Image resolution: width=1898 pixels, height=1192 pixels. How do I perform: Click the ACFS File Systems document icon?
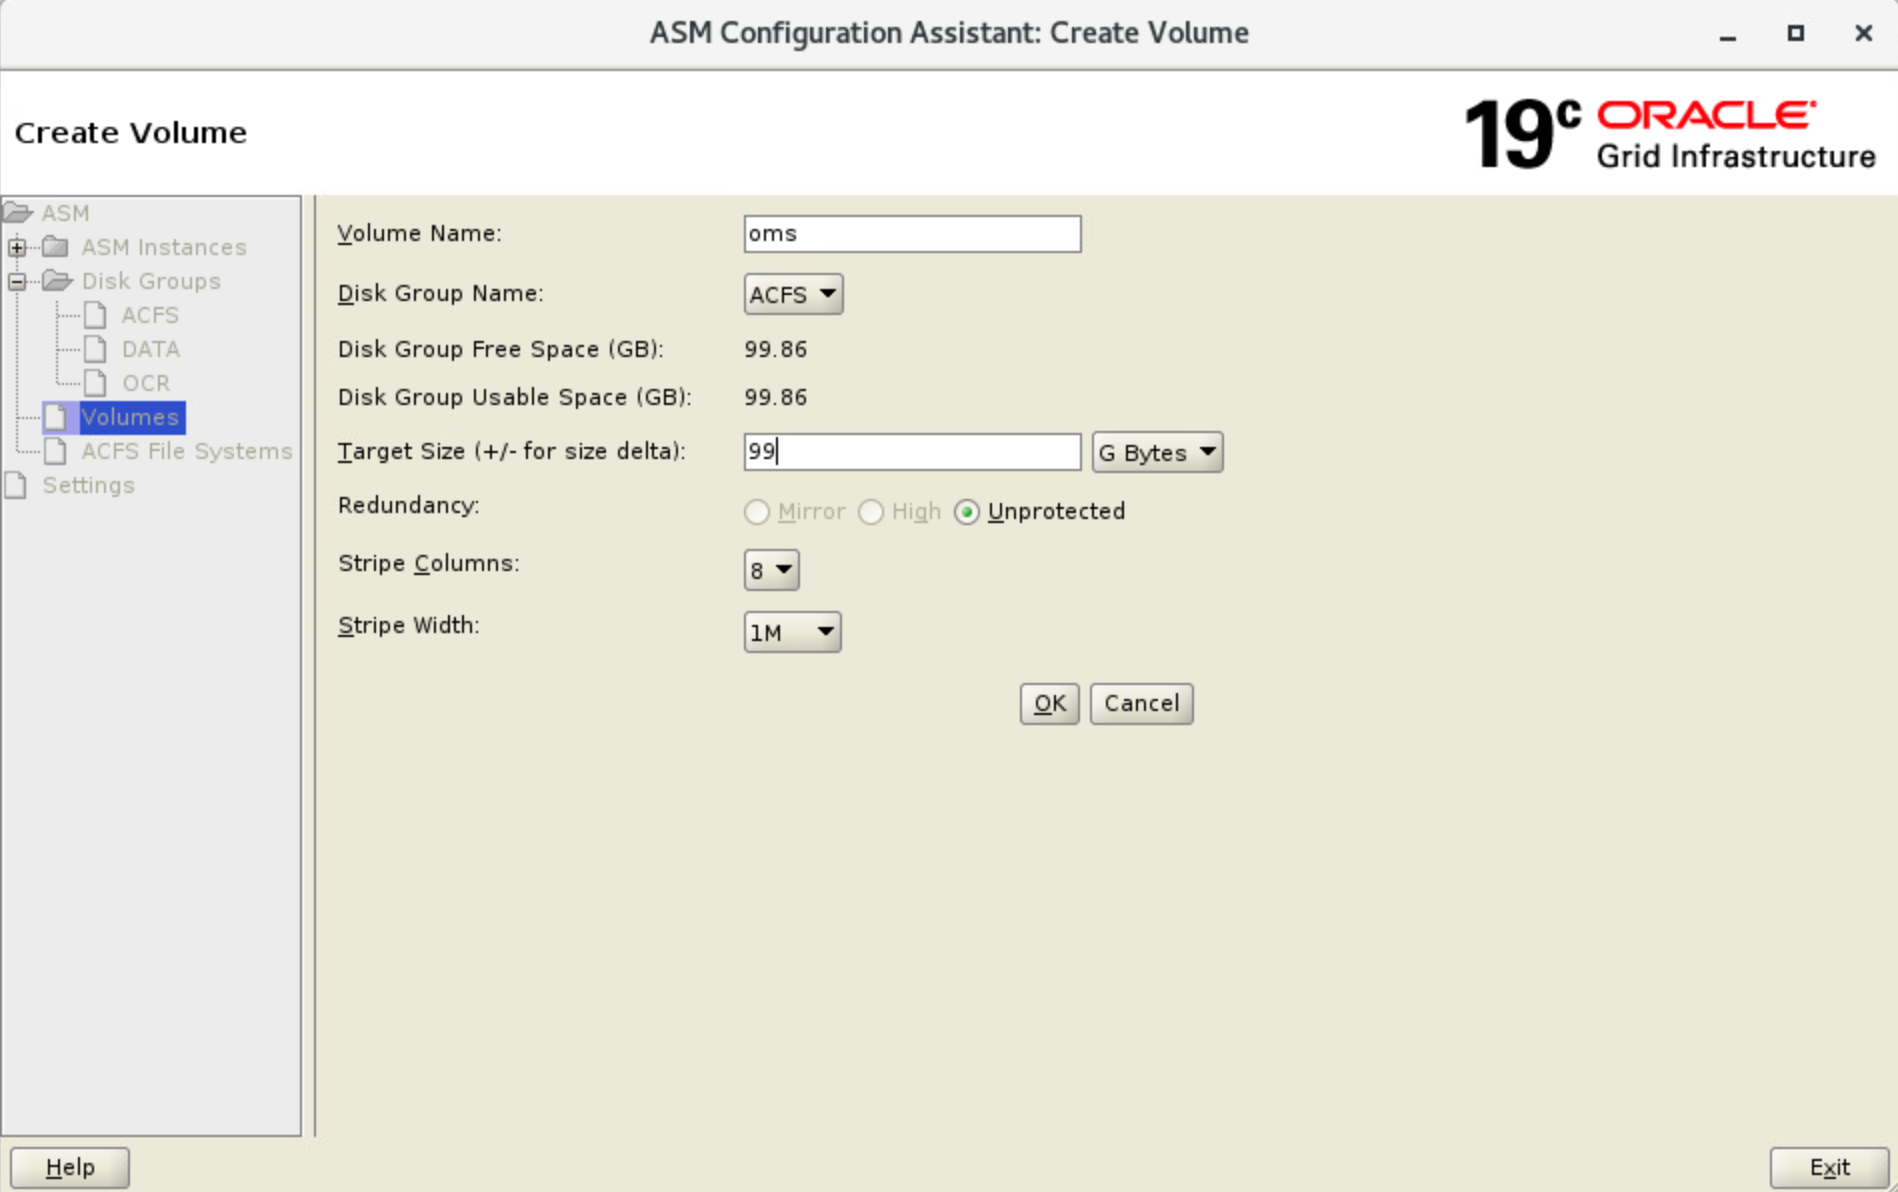(x=56, y=451)
